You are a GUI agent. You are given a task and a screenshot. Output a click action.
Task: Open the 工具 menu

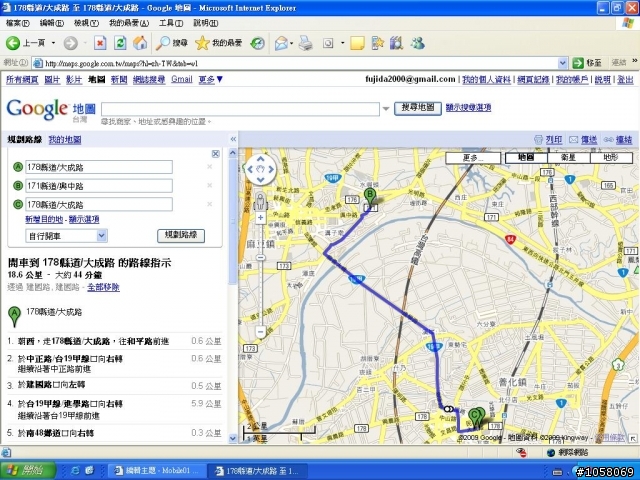[171, 23]
